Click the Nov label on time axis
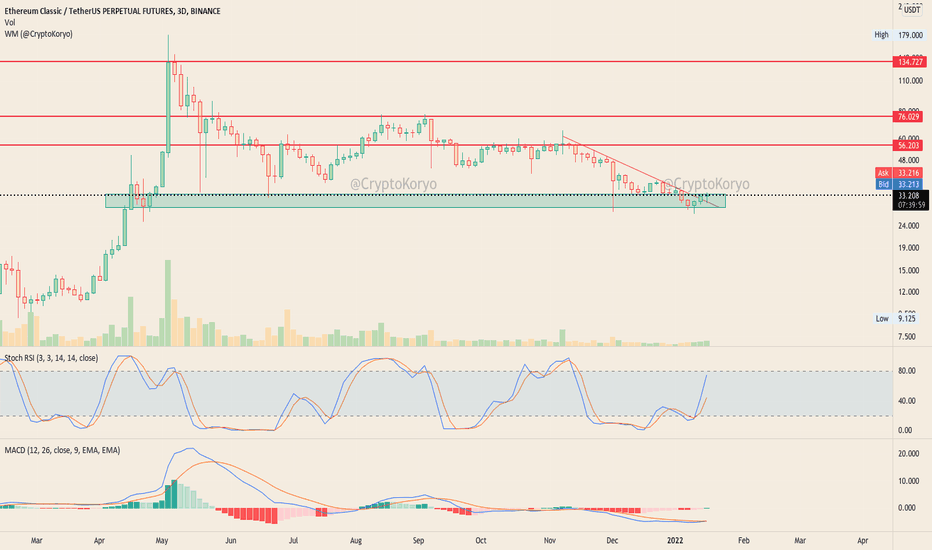Image resolution: width=932 pixels, height=550 pixels. (550, 540)
